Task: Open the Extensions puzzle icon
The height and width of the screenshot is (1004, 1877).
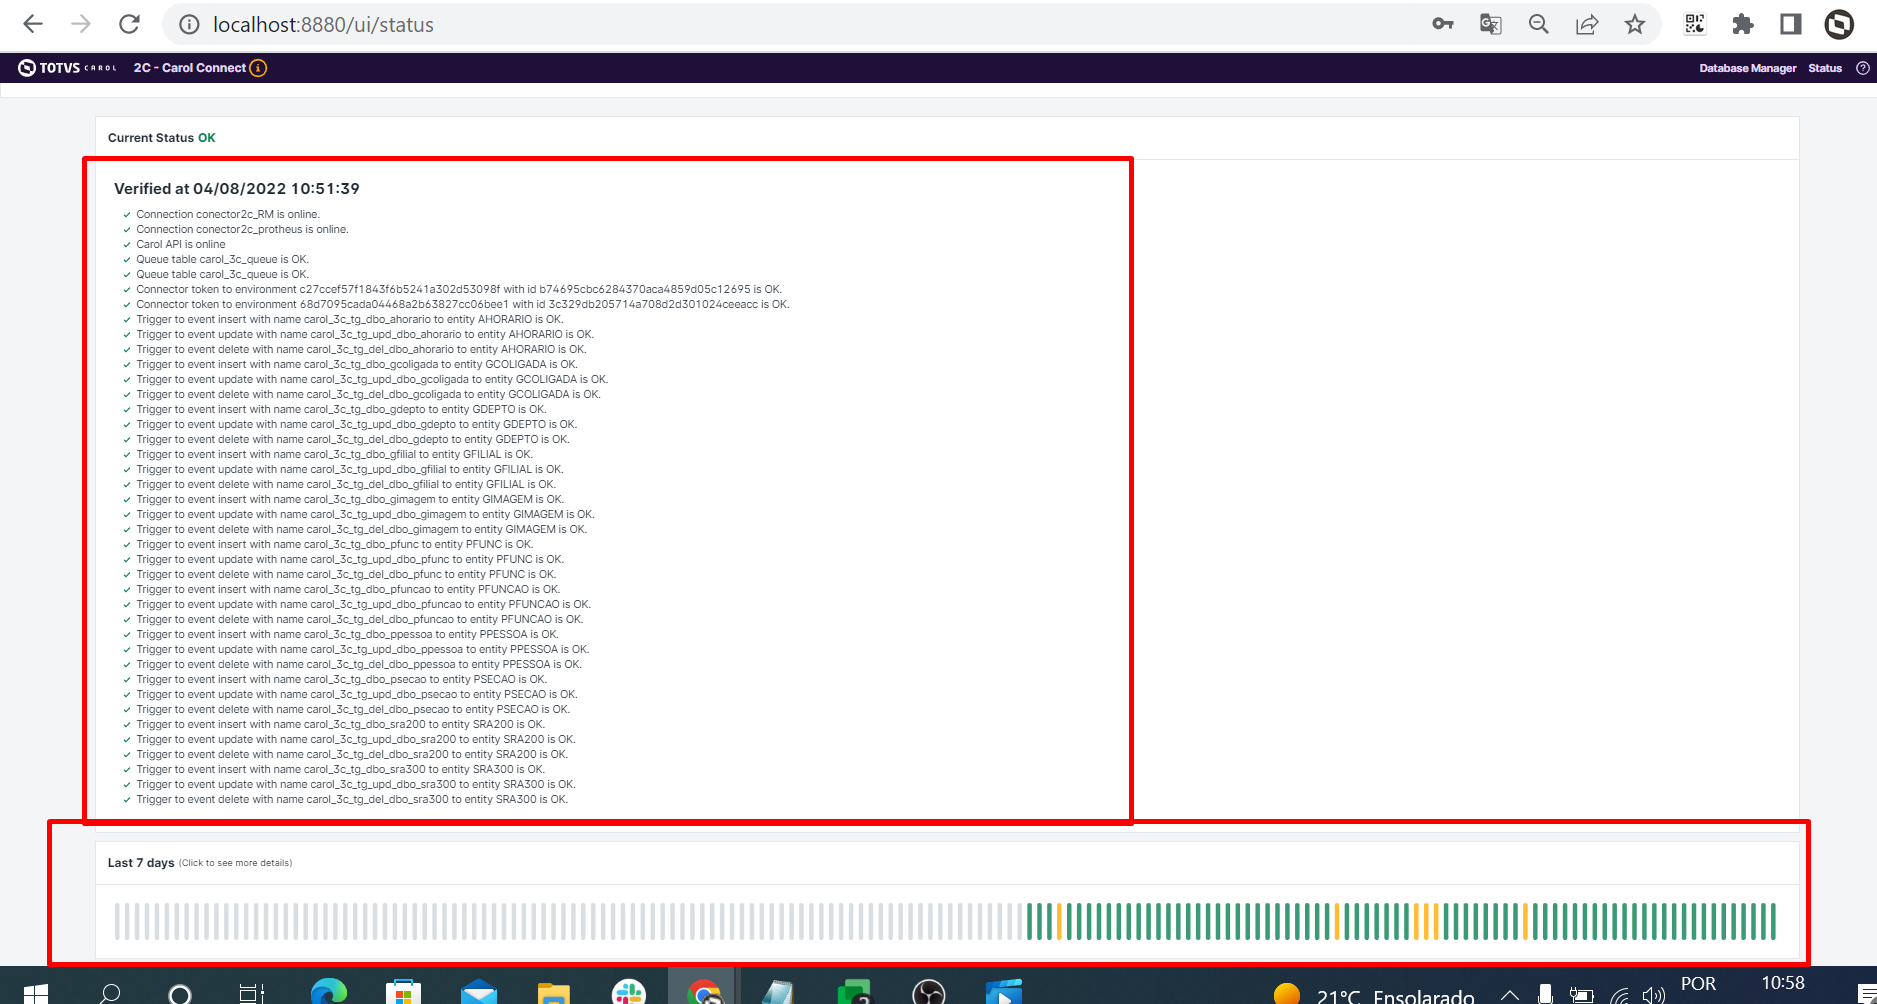Action: 1743,24
